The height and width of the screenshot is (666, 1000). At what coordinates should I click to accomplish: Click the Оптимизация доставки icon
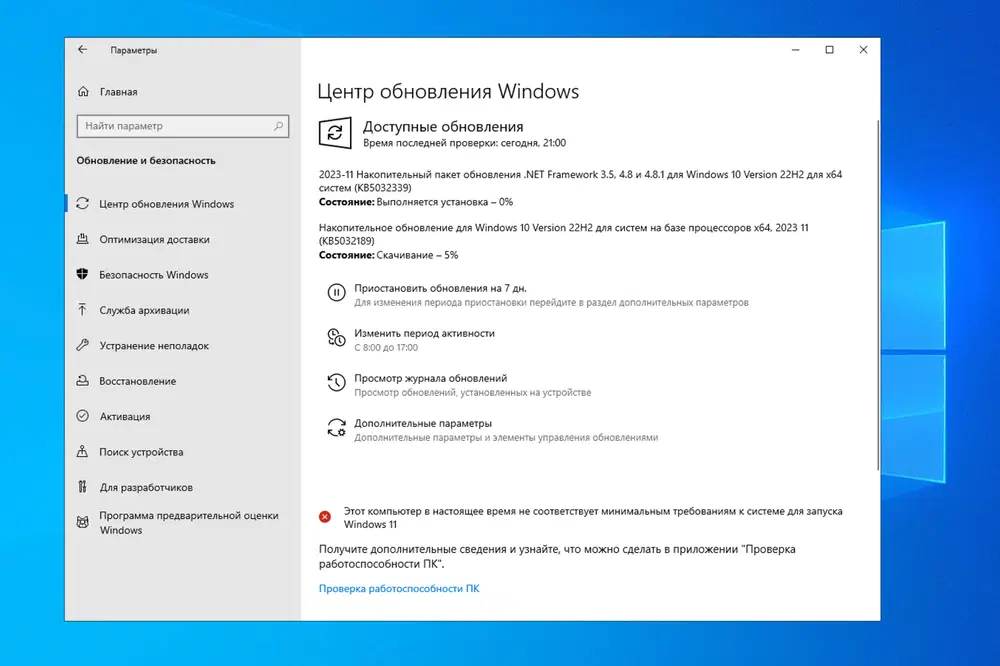tap(82, 239)
